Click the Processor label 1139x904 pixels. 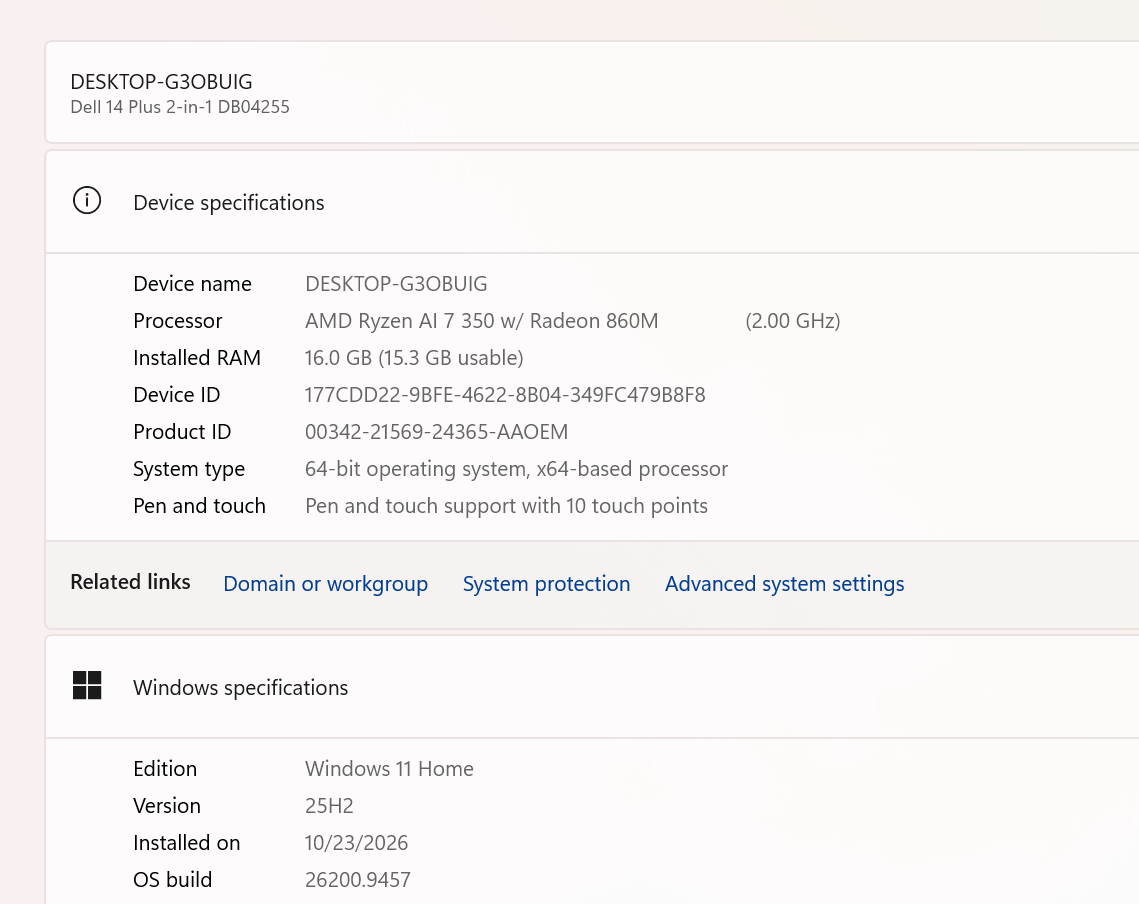[x=178, y=320]
